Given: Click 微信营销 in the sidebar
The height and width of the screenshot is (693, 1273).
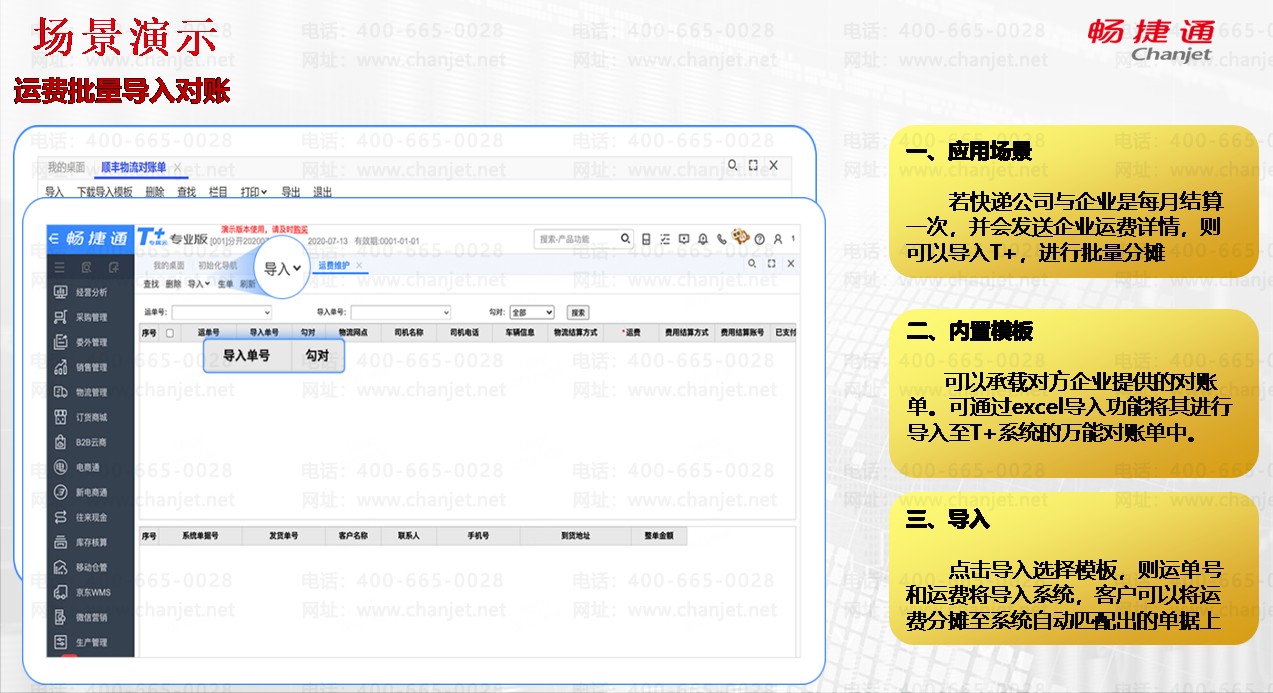Looking at the screenshot, I should click(81, 617).
